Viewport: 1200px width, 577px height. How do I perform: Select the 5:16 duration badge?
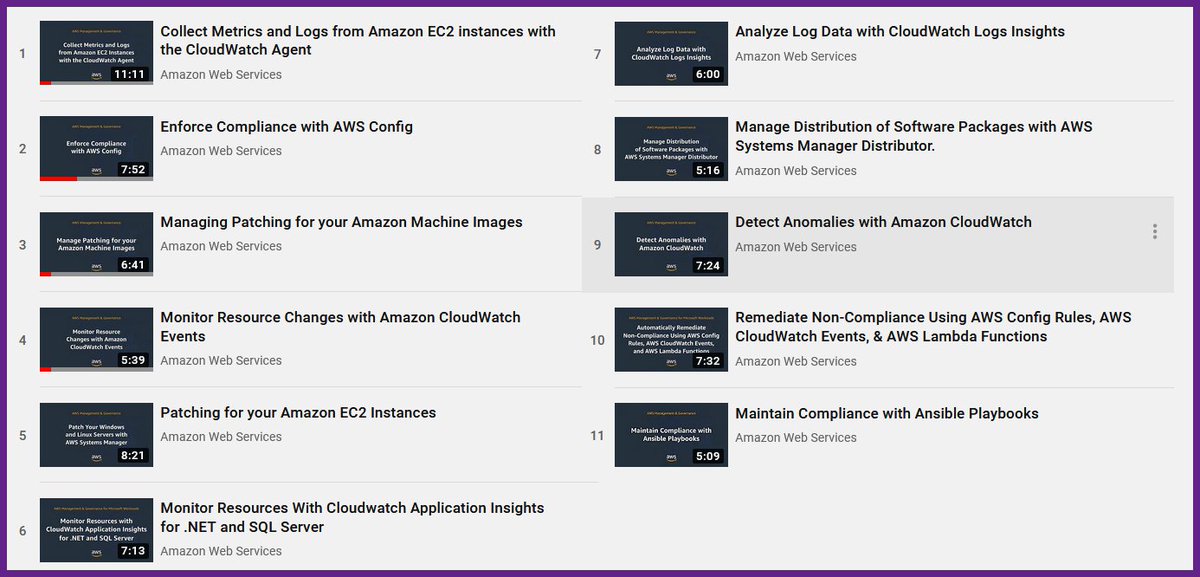(x=708, y=170)
